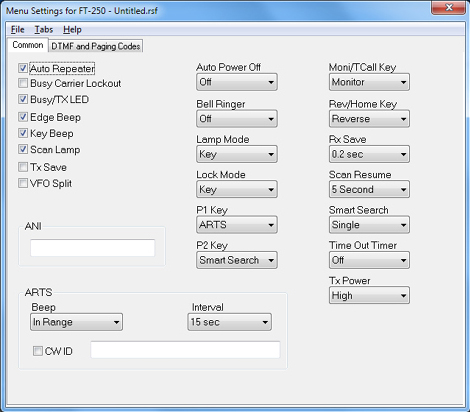Expand the Bell Ringer dropdown
This screenshot has width=470, height=412.
[237, 119]
